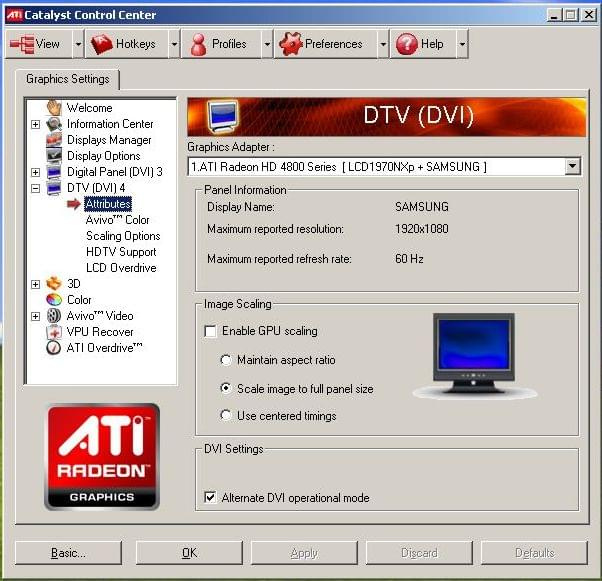Click the Basic... button
The image size is (602, 581).
pos(68,553)
